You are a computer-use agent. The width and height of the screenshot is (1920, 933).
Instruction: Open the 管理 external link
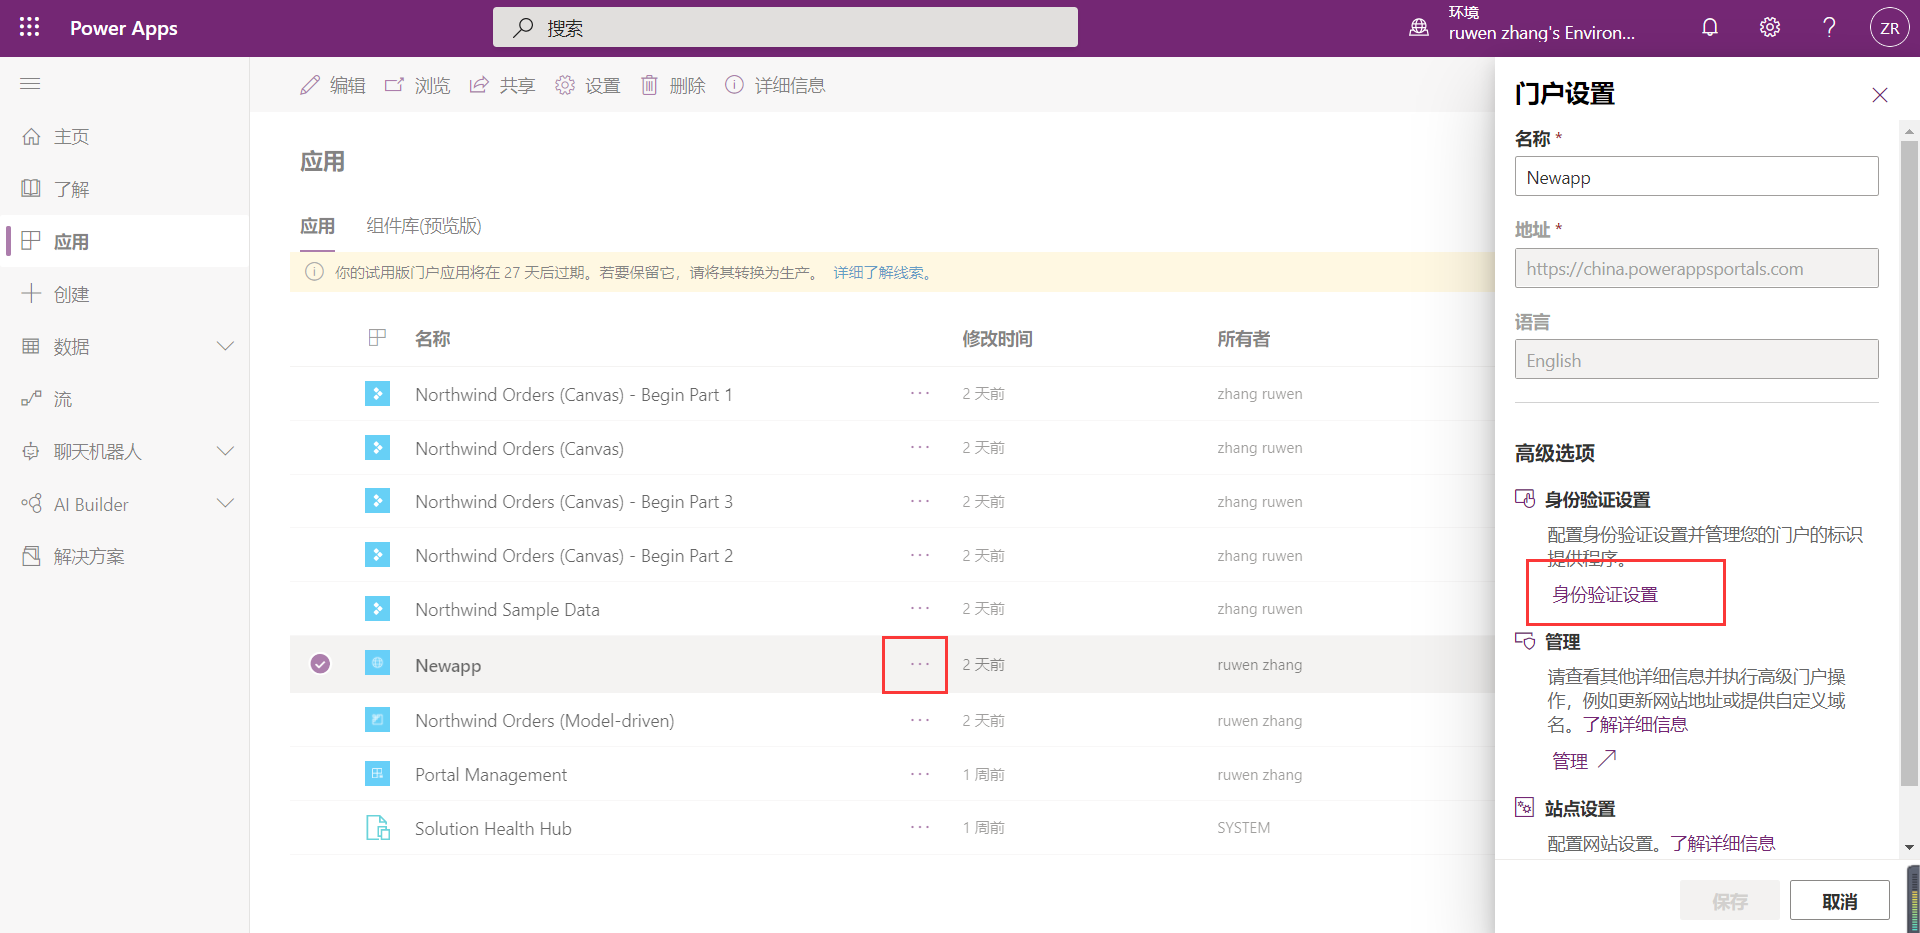click(1584, 761)
